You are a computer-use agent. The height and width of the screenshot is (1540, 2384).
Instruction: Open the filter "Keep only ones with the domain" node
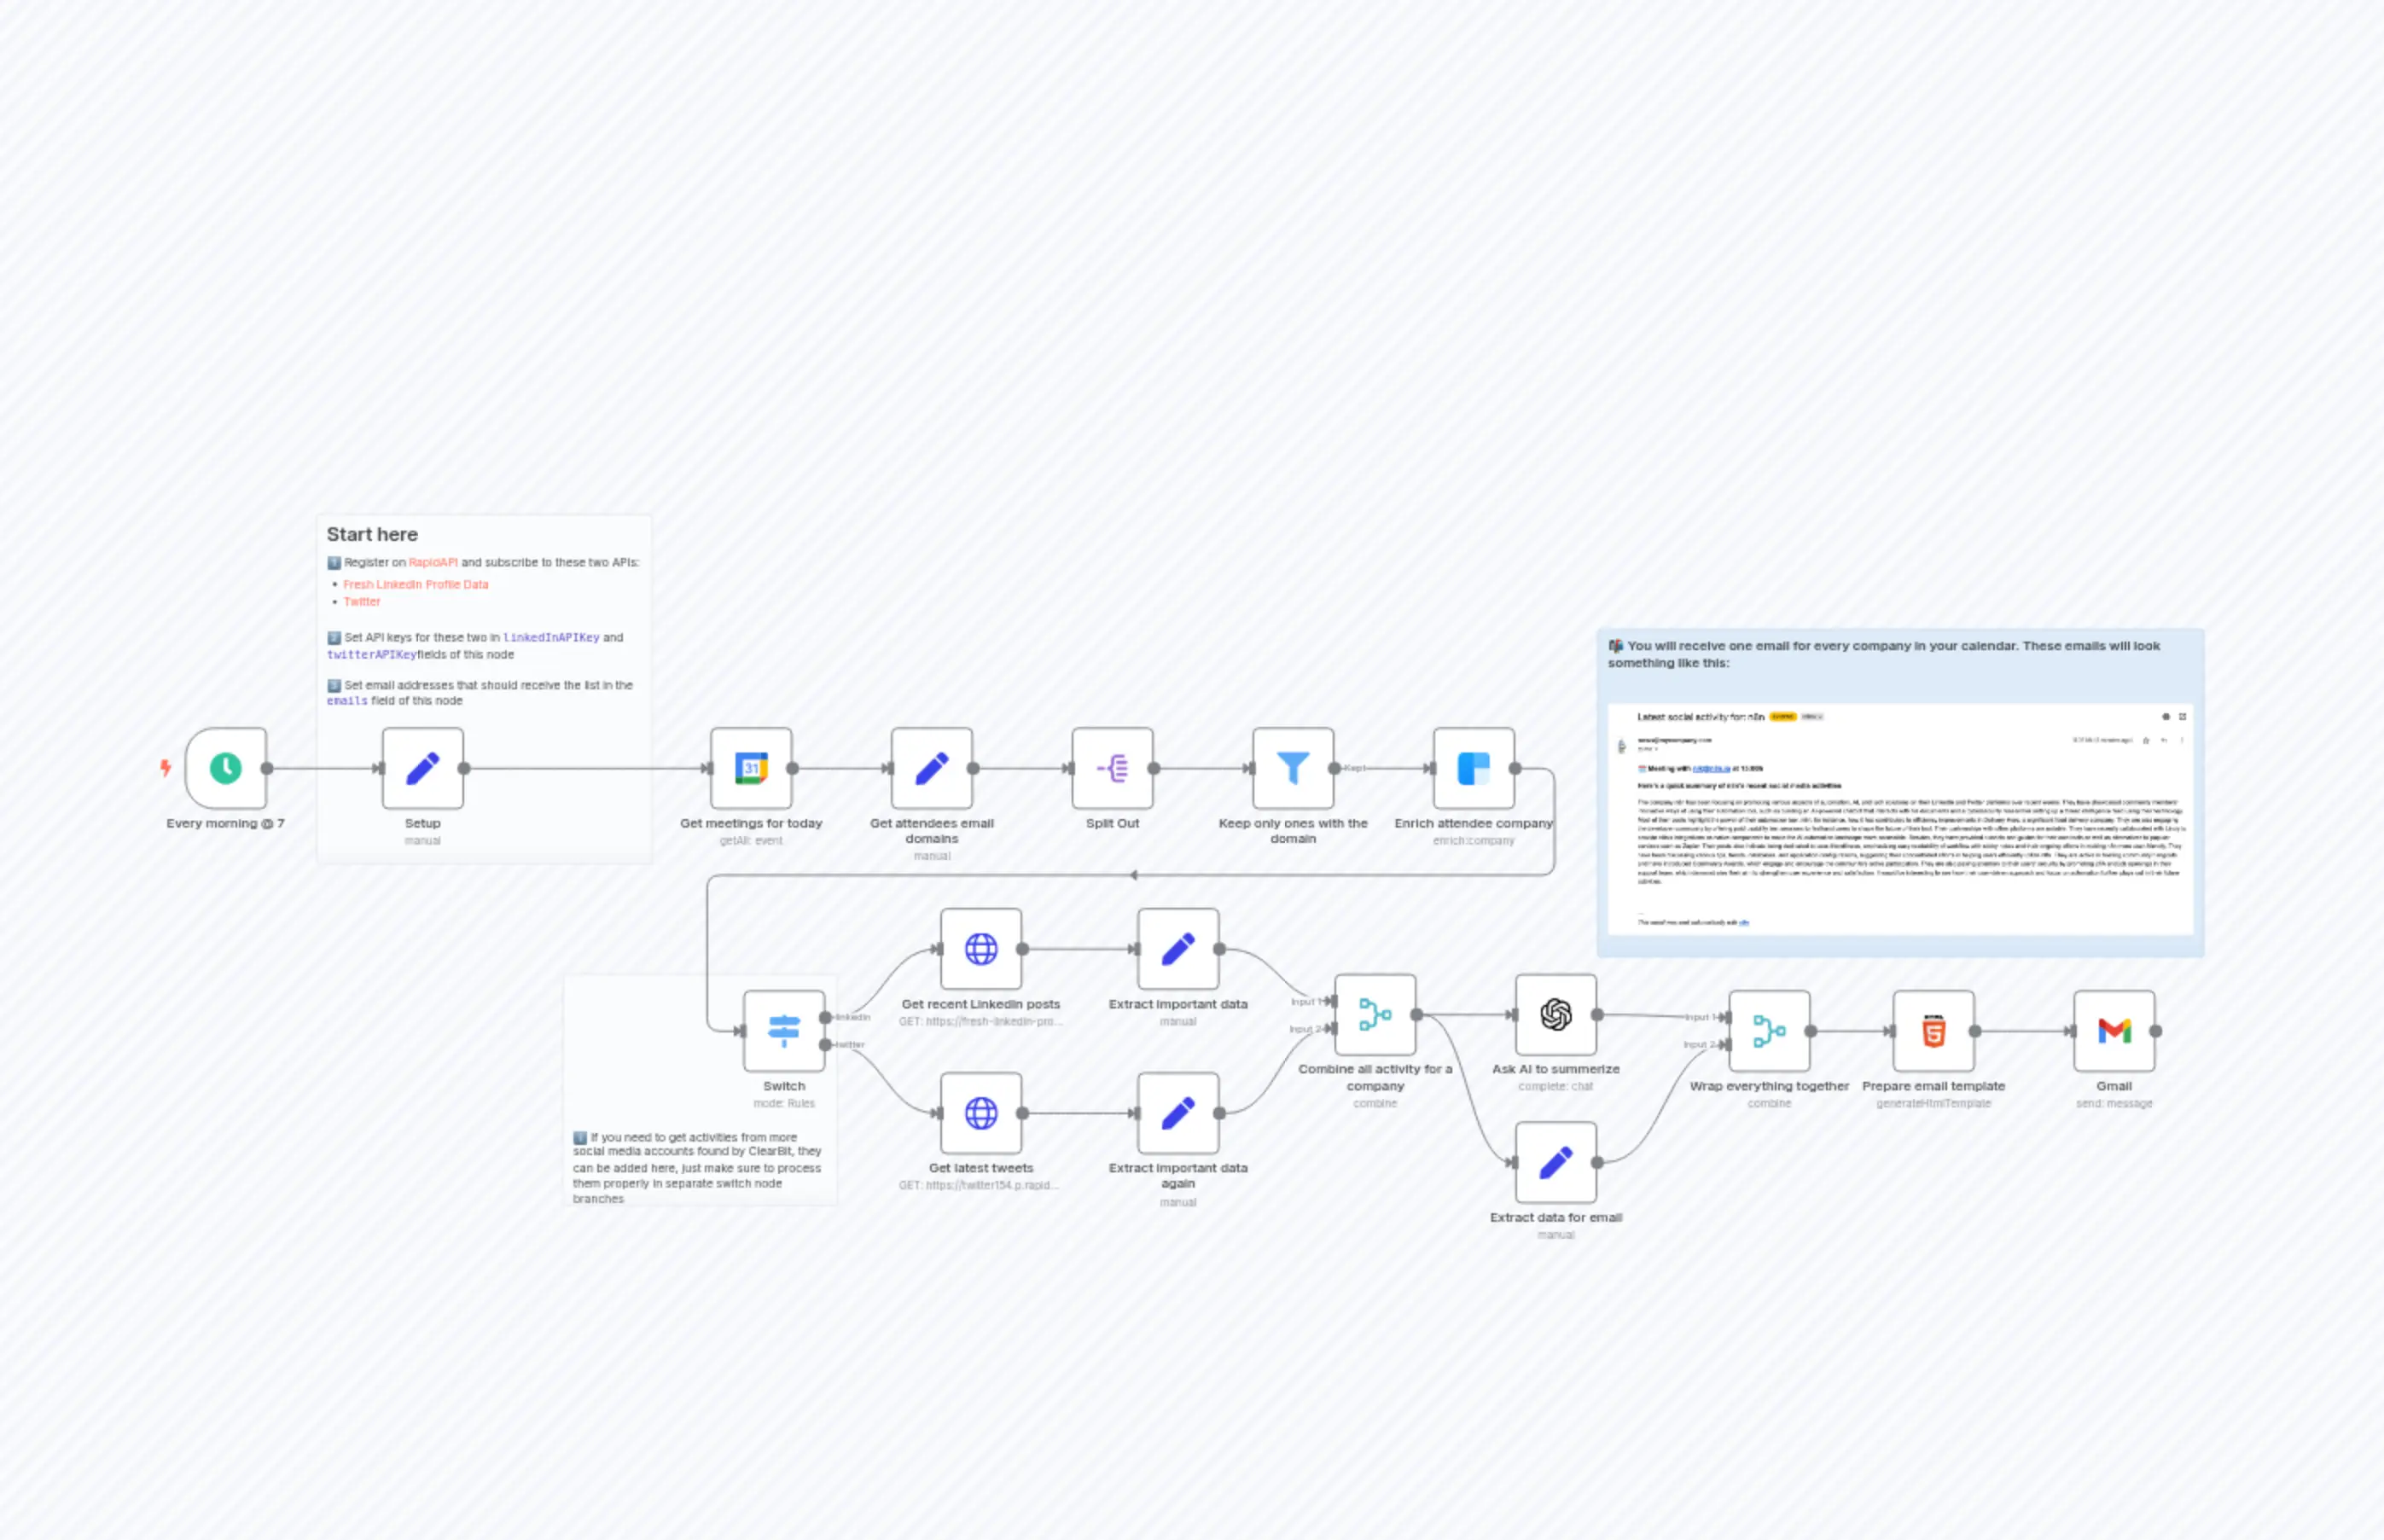click(x=1293, y=768)
